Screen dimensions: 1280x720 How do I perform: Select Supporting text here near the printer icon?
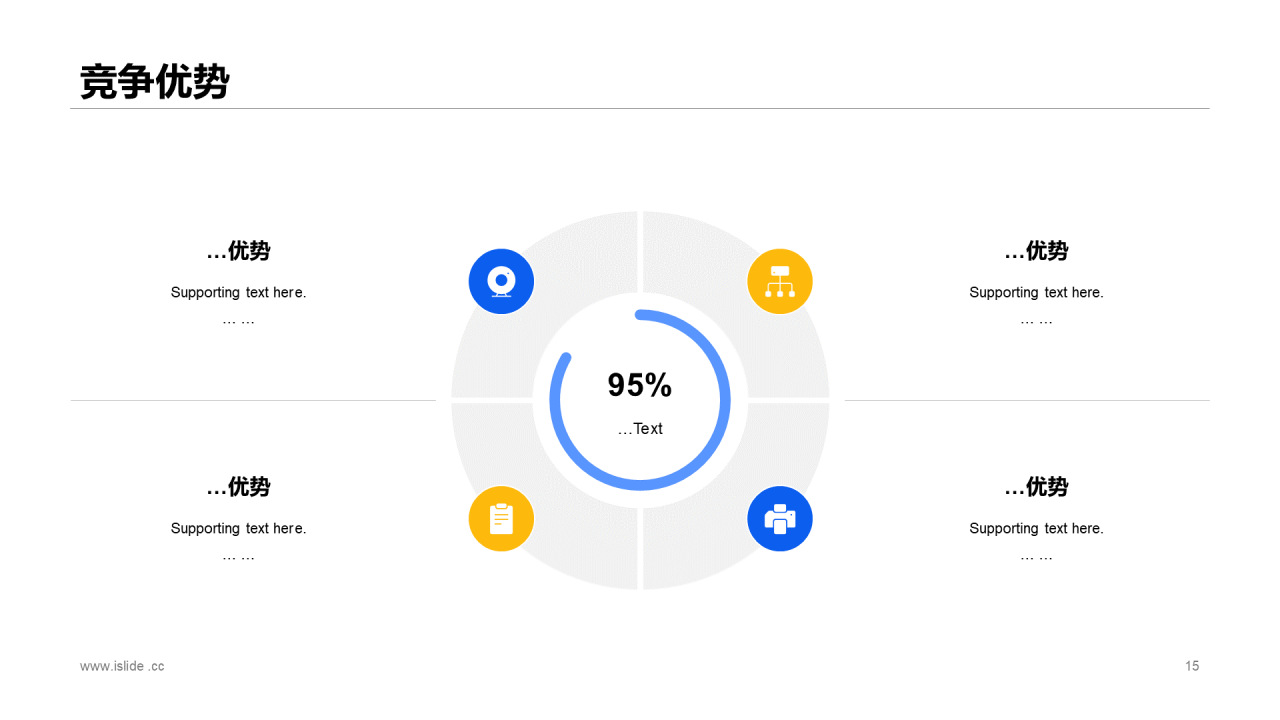point(1036,529)
